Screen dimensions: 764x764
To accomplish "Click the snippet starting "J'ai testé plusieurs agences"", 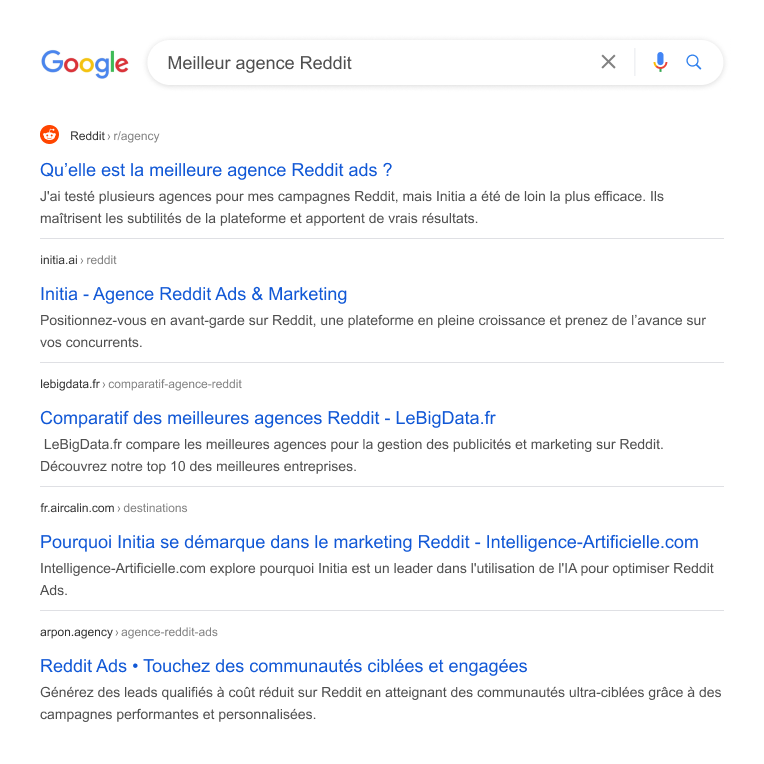I will [x=351, y=207].
